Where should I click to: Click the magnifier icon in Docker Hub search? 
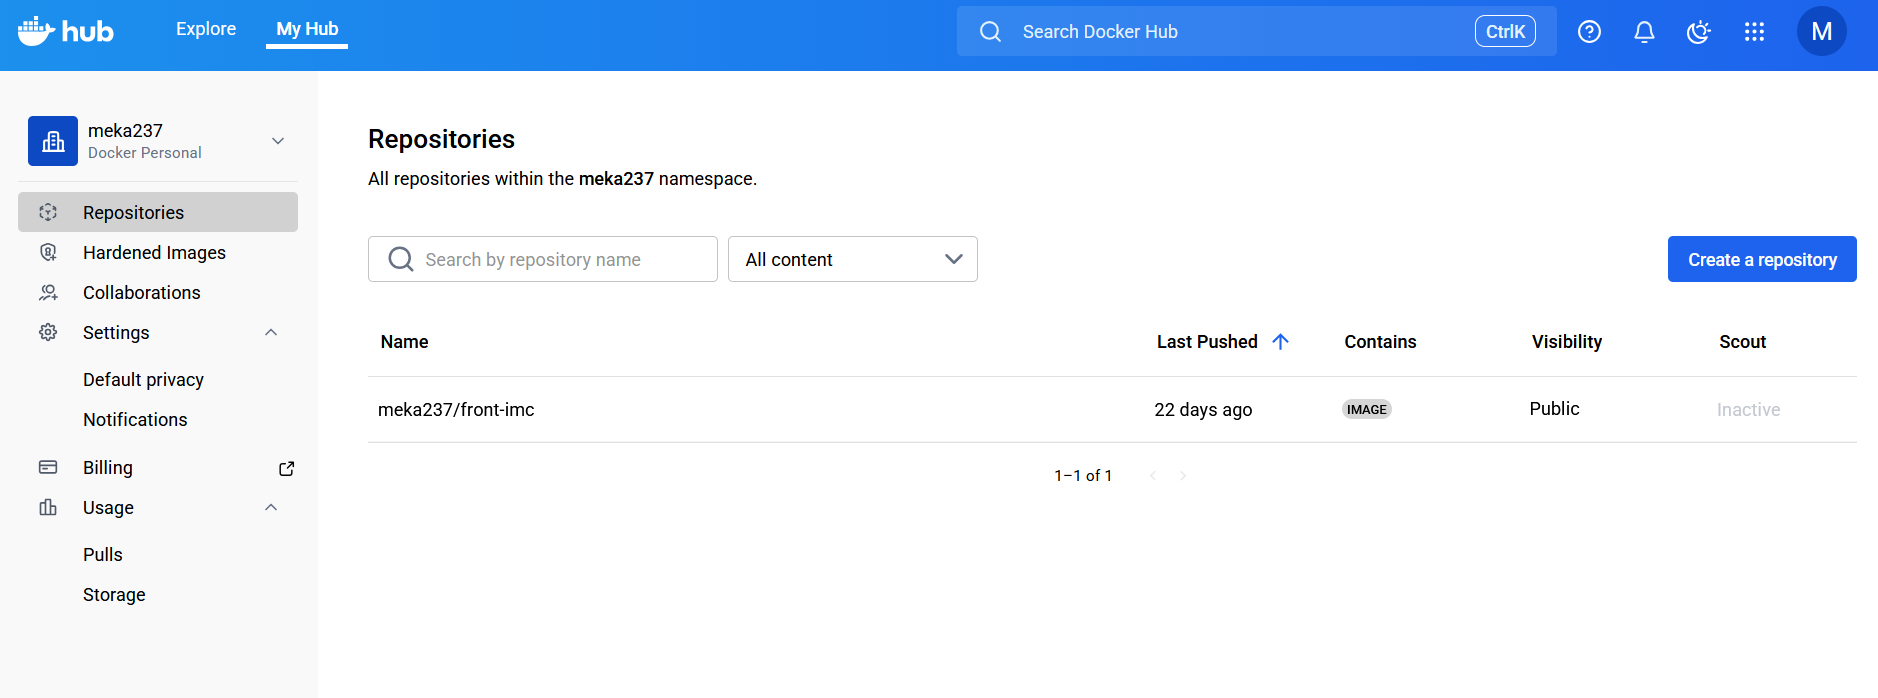click(x=990, y=32)
